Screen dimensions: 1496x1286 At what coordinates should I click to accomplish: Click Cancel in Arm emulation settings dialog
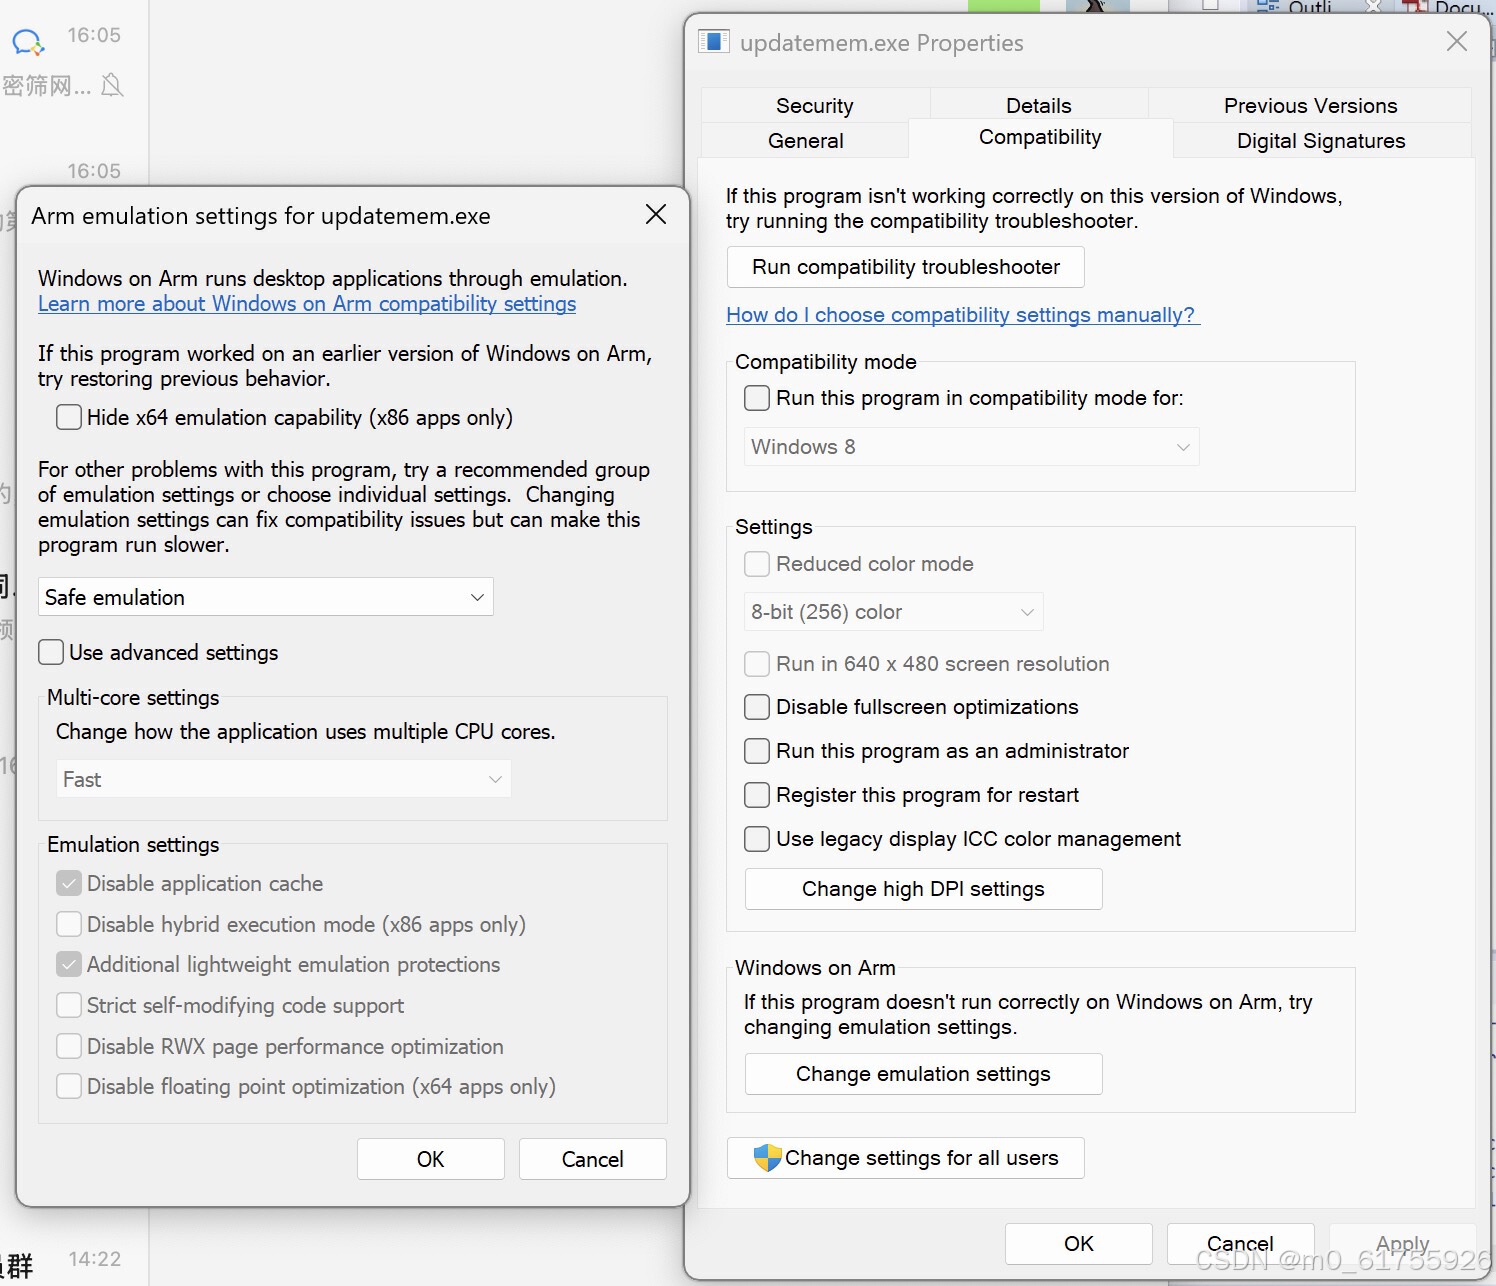[593, 1159]
